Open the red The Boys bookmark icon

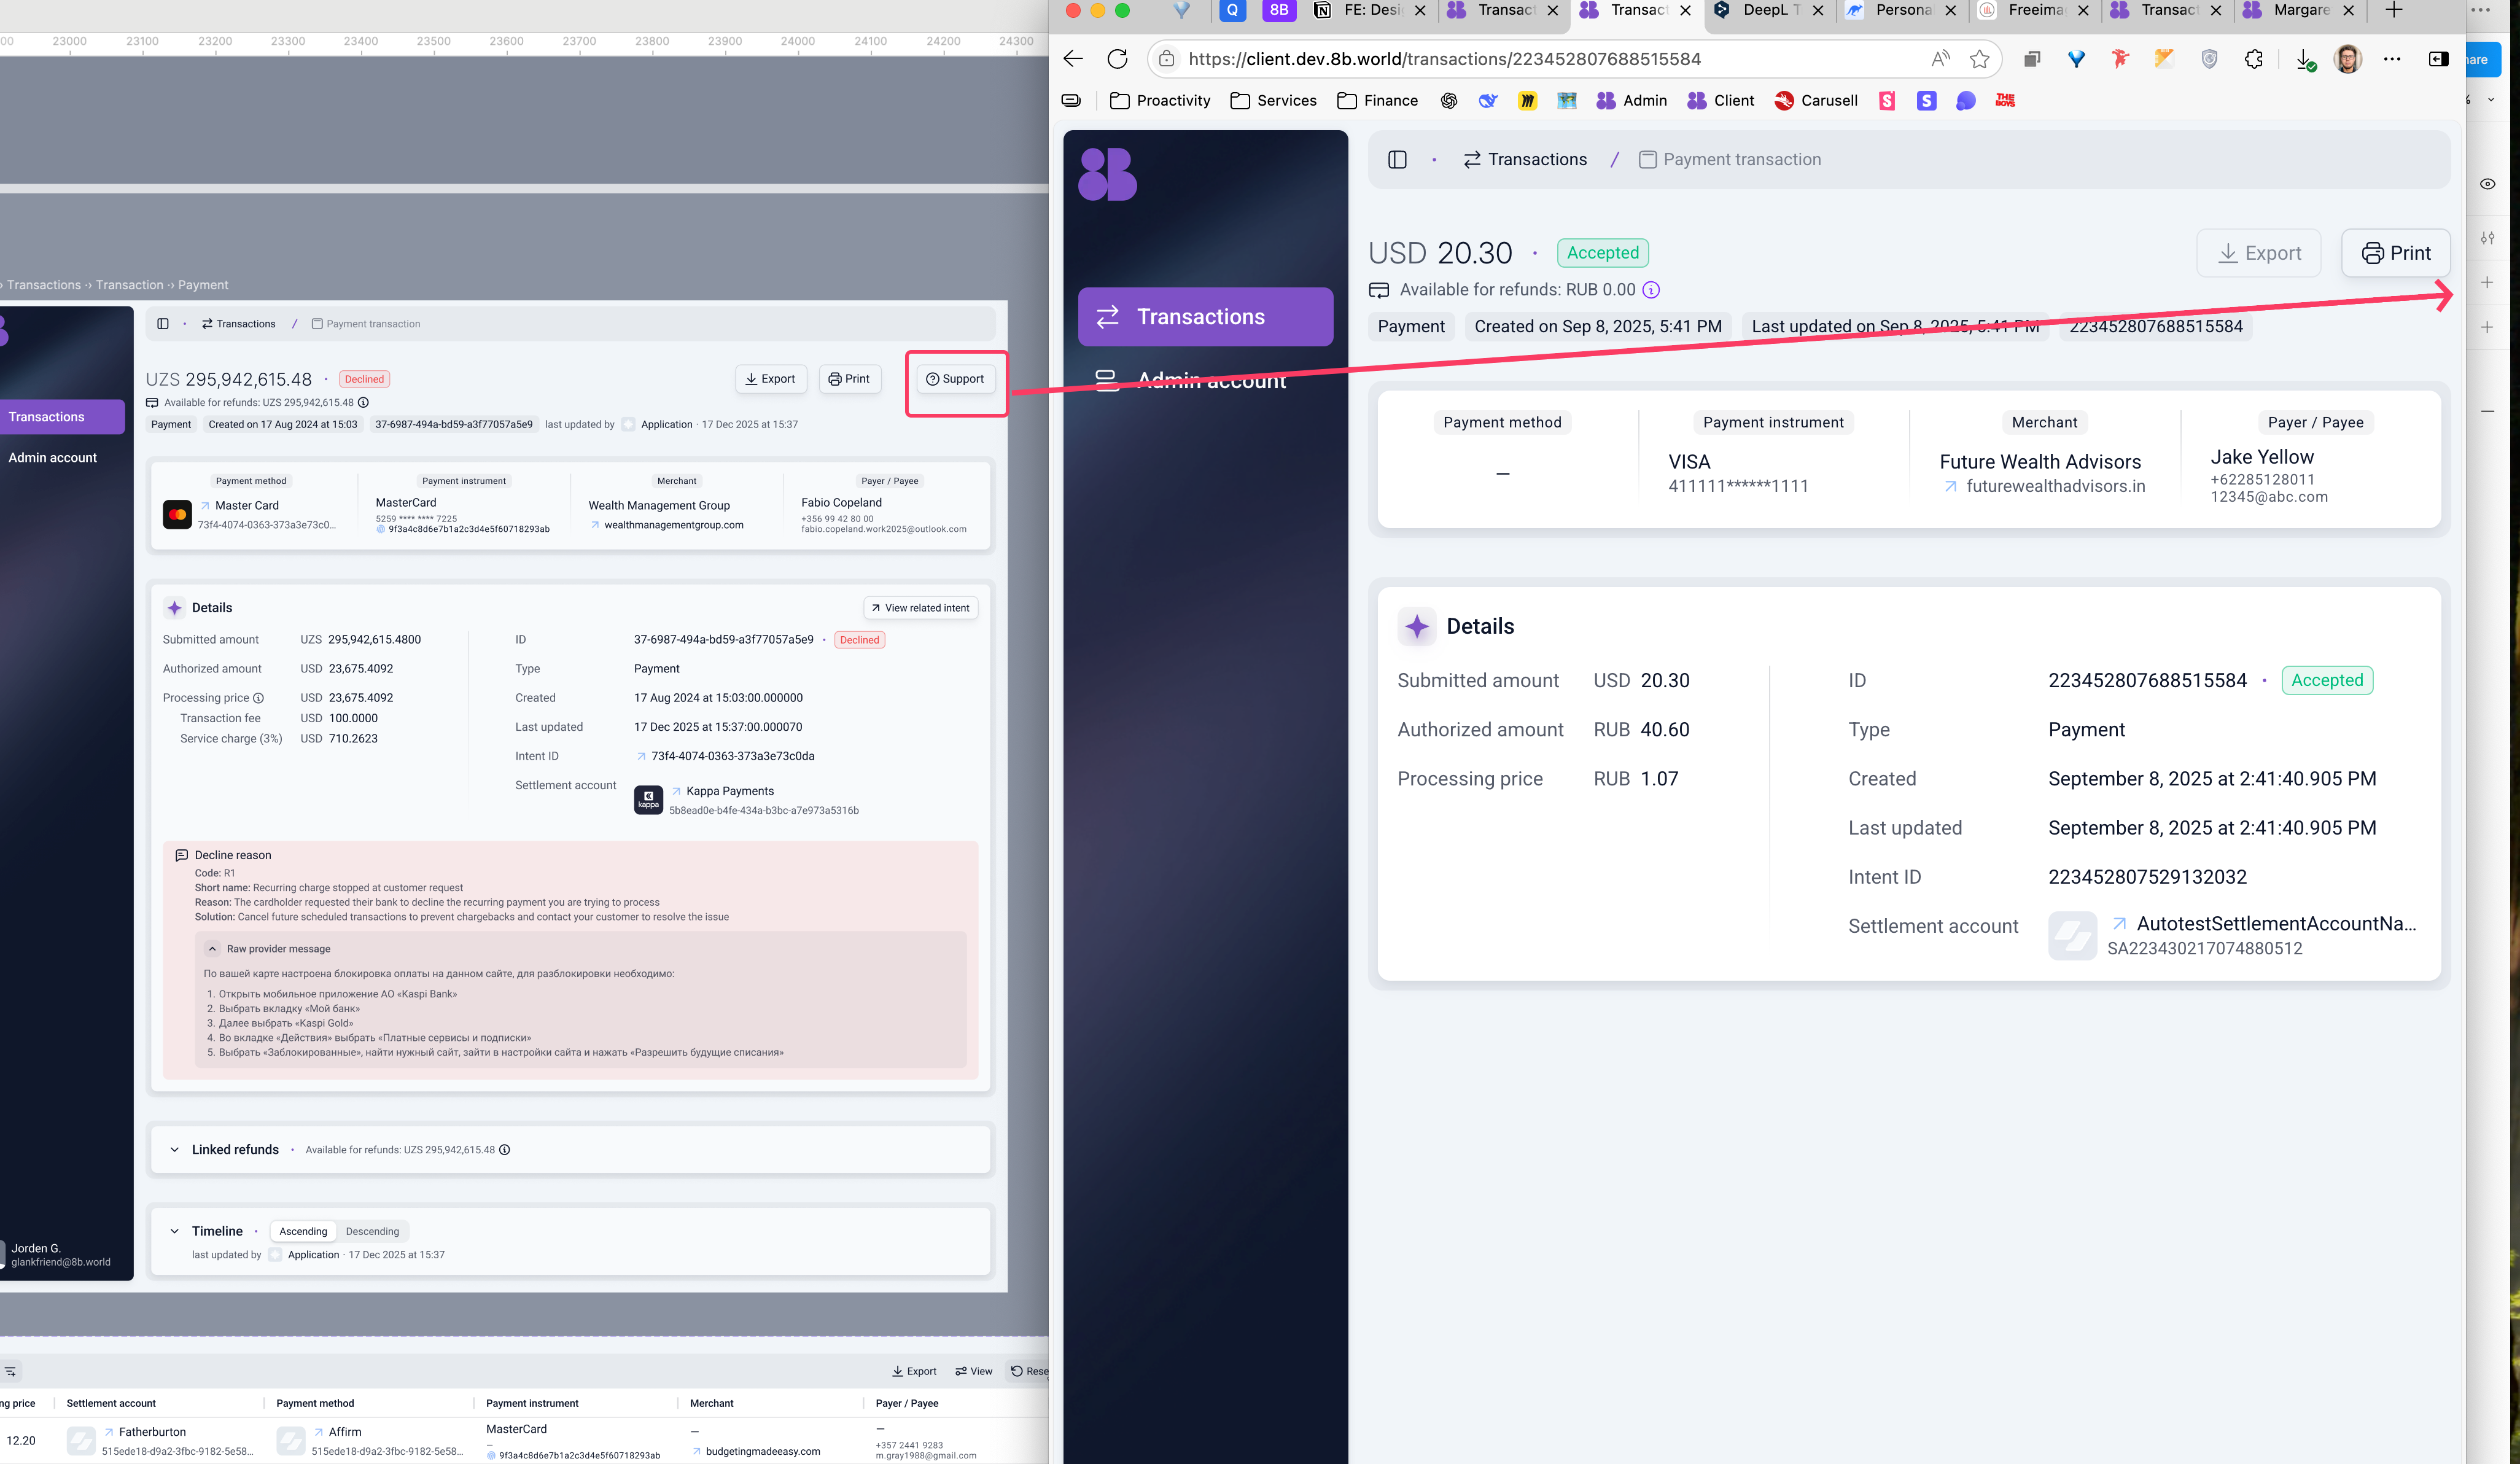point(2005,100)
